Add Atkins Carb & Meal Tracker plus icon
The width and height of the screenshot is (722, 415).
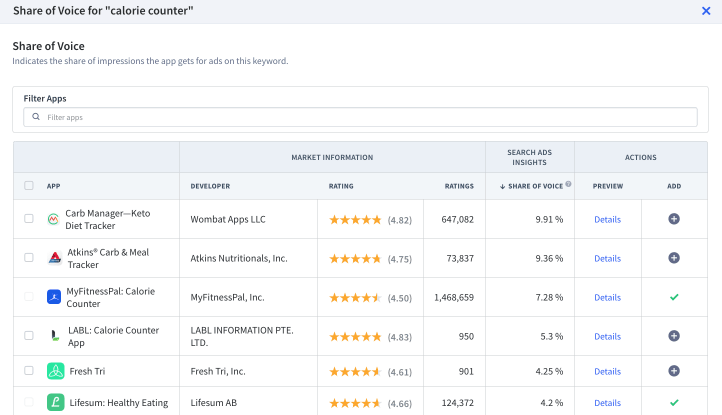674,258
